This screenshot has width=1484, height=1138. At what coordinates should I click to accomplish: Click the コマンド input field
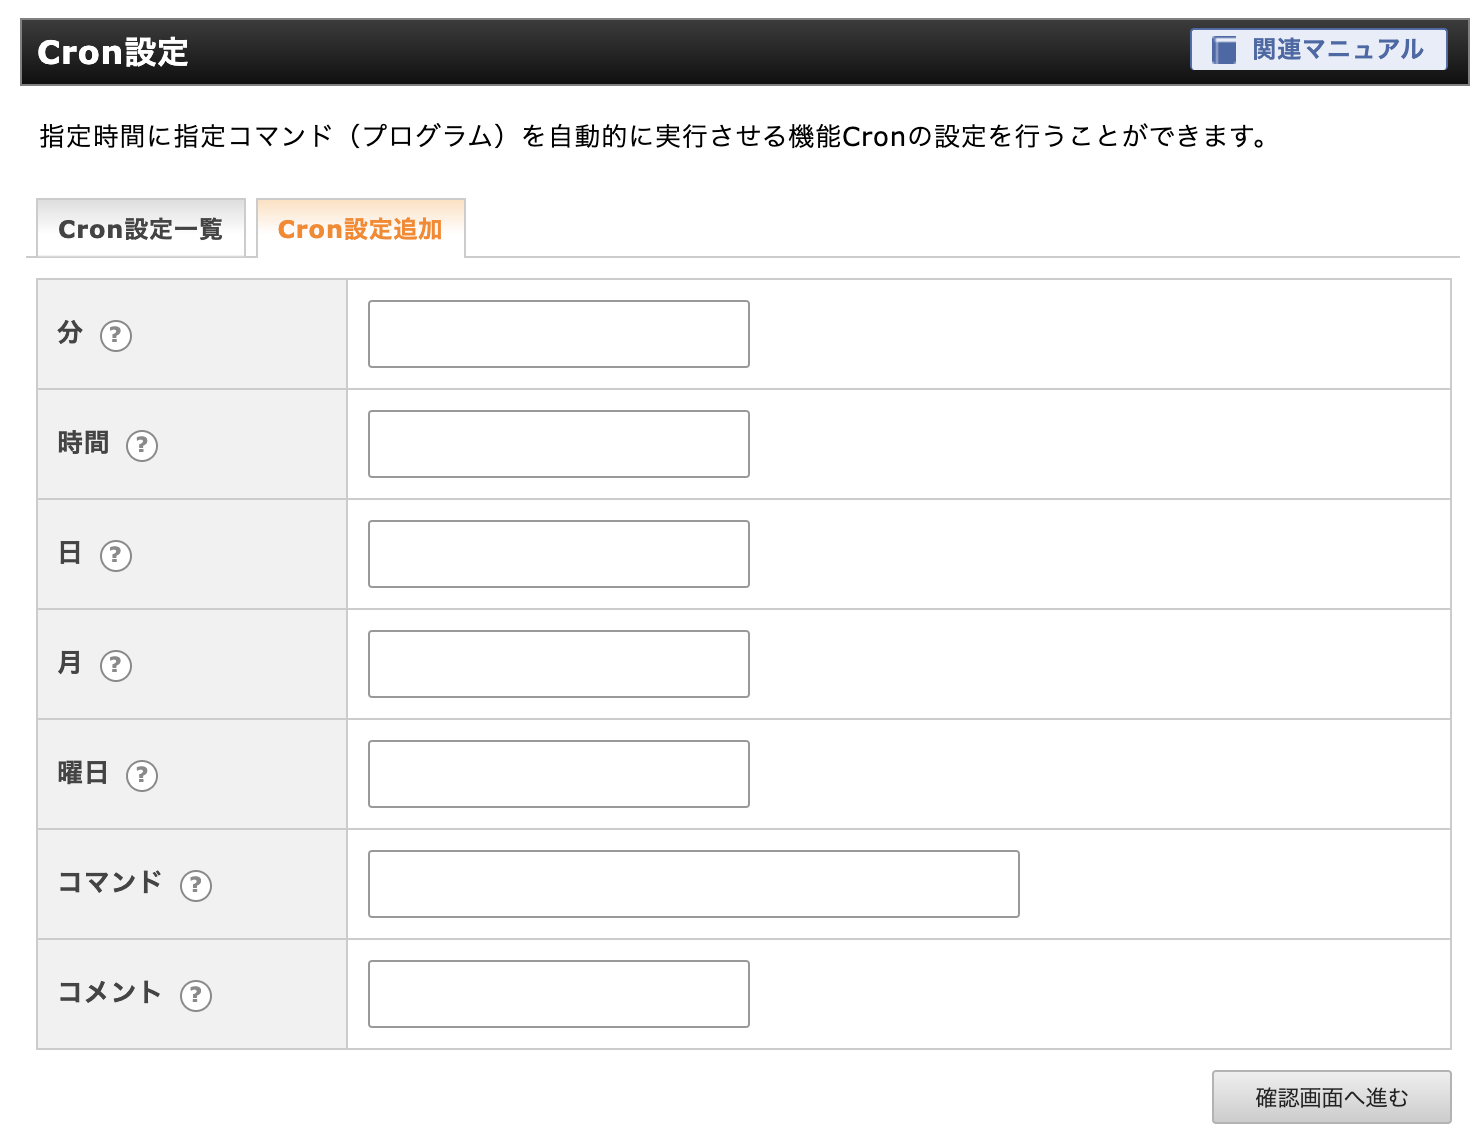pos(693,884)
